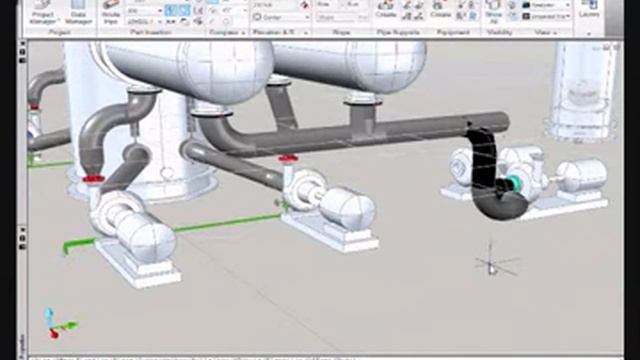This screenshot has width=640, height=360.
Task: Select the pump on the right skid
Action: [x=527, y=171]
